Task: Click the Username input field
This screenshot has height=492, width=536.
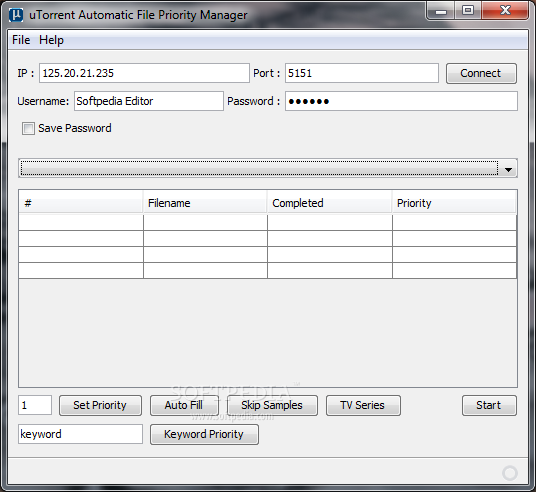Action: [149, 101]
